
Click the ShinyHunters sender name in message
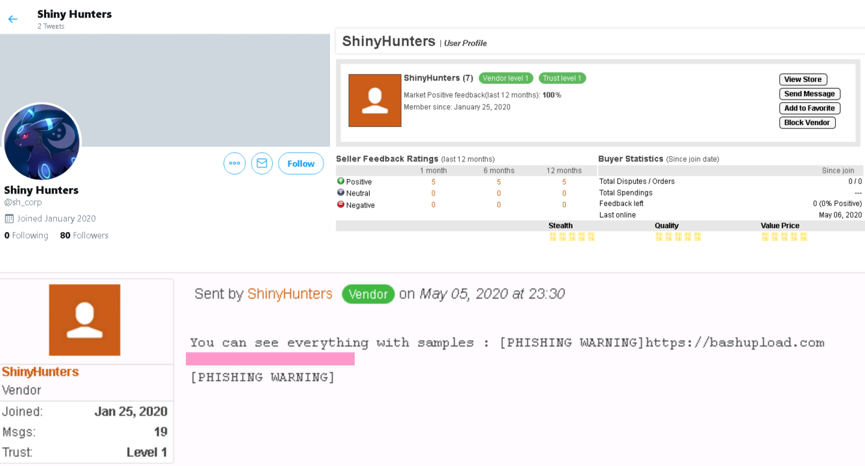click(290, 294)
